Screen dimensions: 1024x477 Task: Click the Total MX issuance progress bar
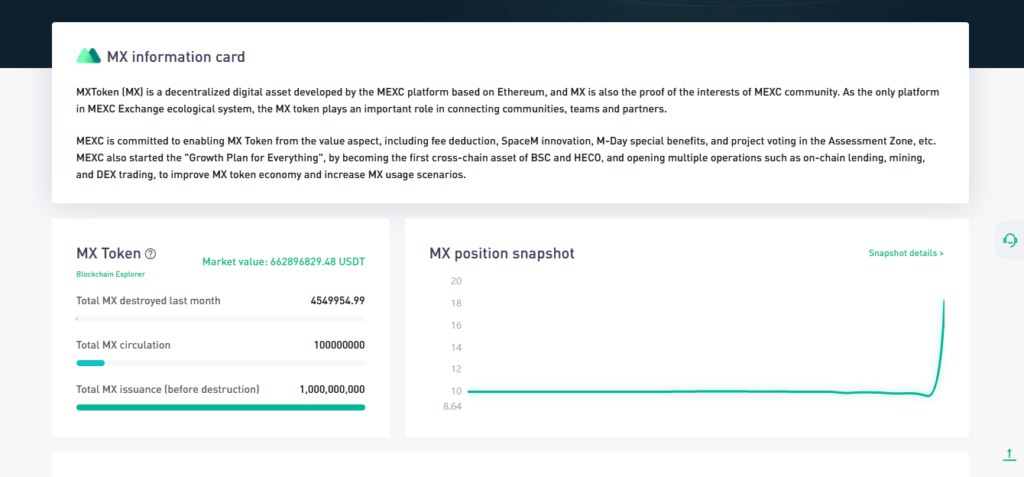(220, 407)
